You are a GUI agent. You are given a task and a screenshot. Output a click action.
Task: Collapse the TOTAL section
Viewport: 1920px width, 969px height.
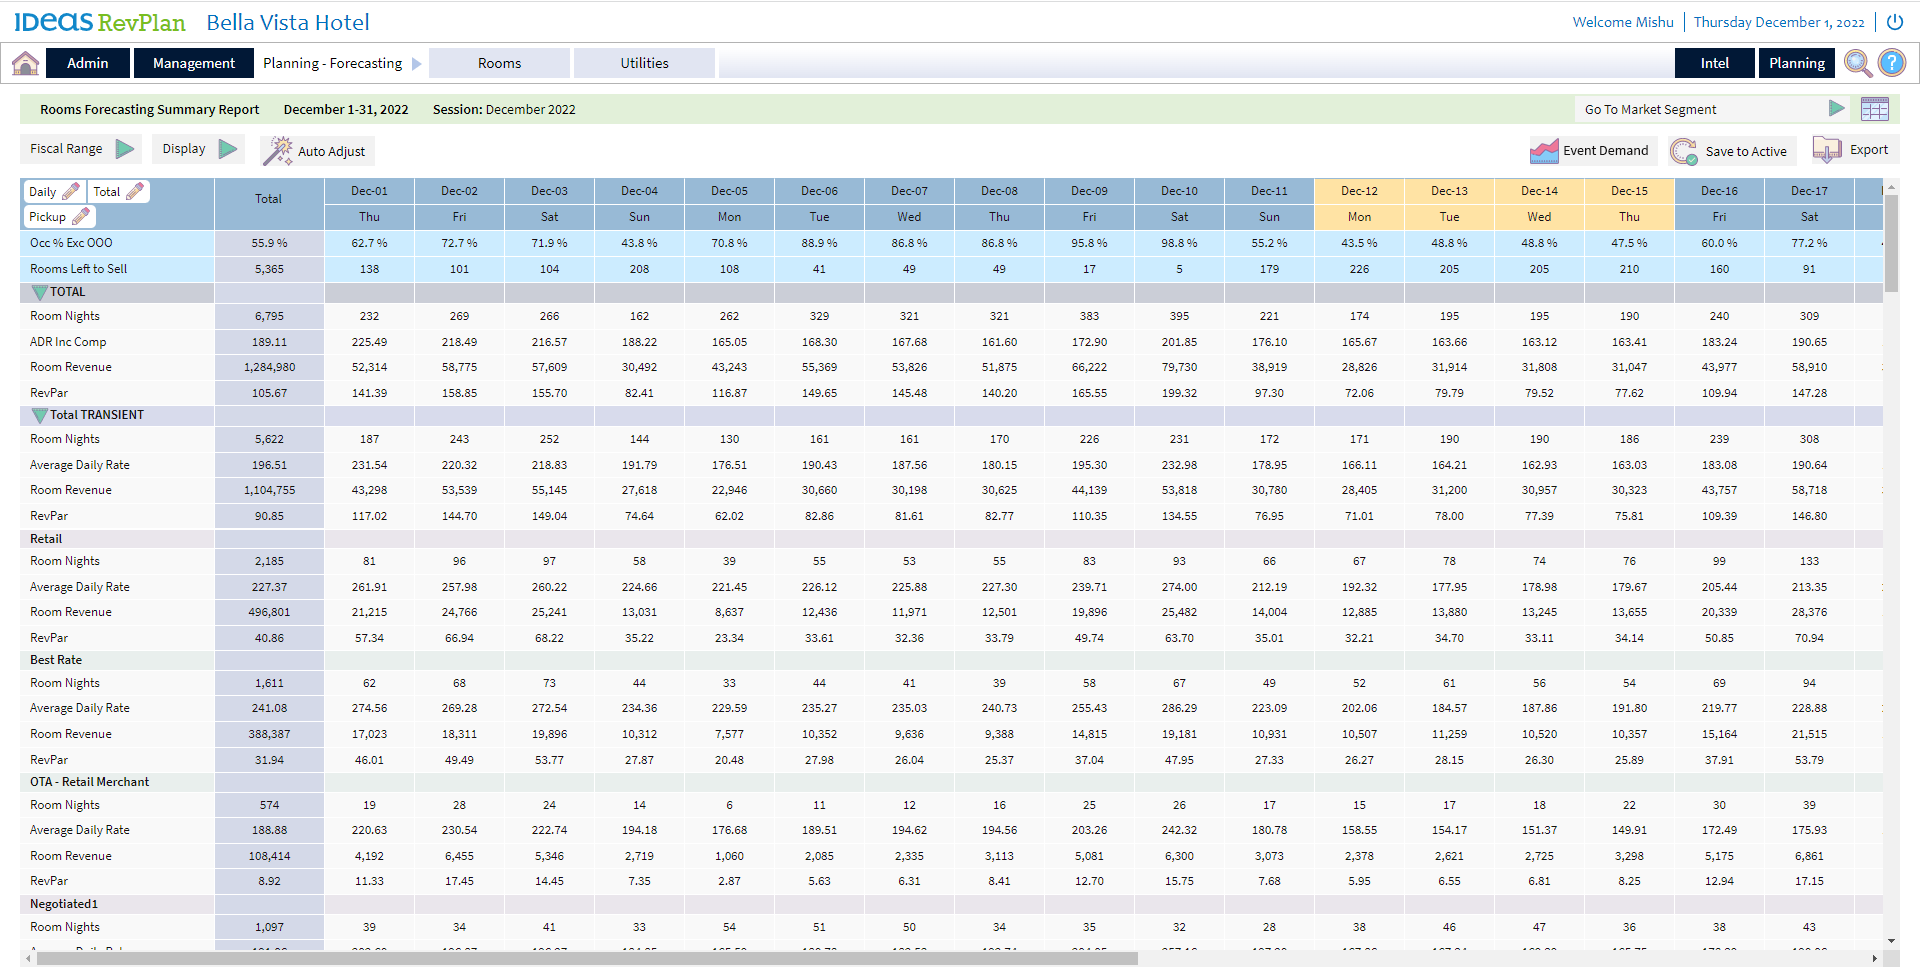(39, 292)
